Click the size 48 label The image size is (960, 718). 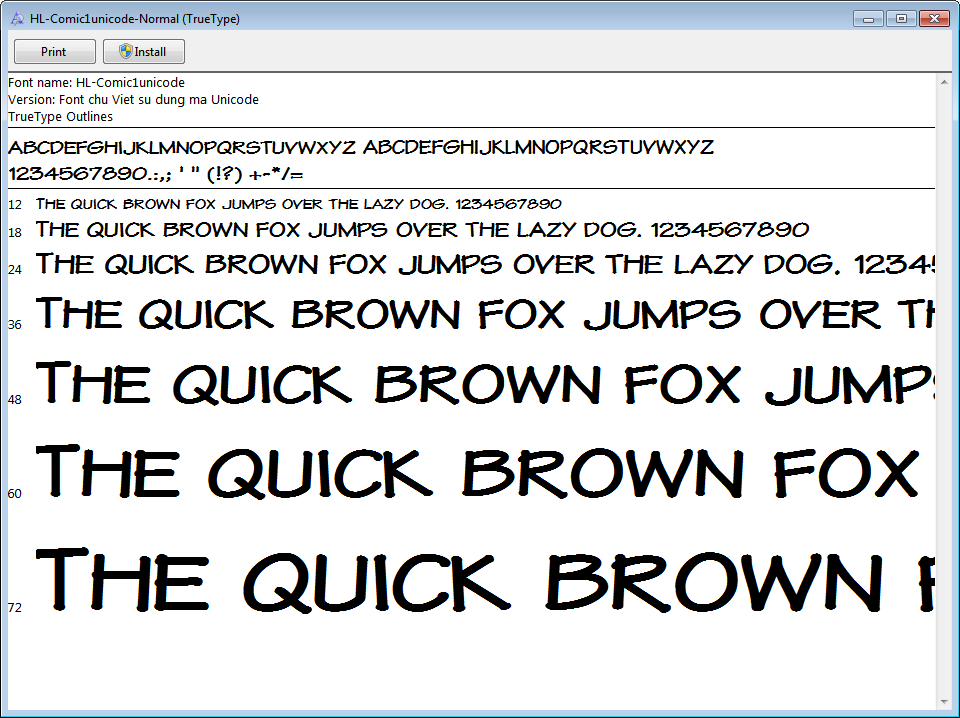point(15,400)
